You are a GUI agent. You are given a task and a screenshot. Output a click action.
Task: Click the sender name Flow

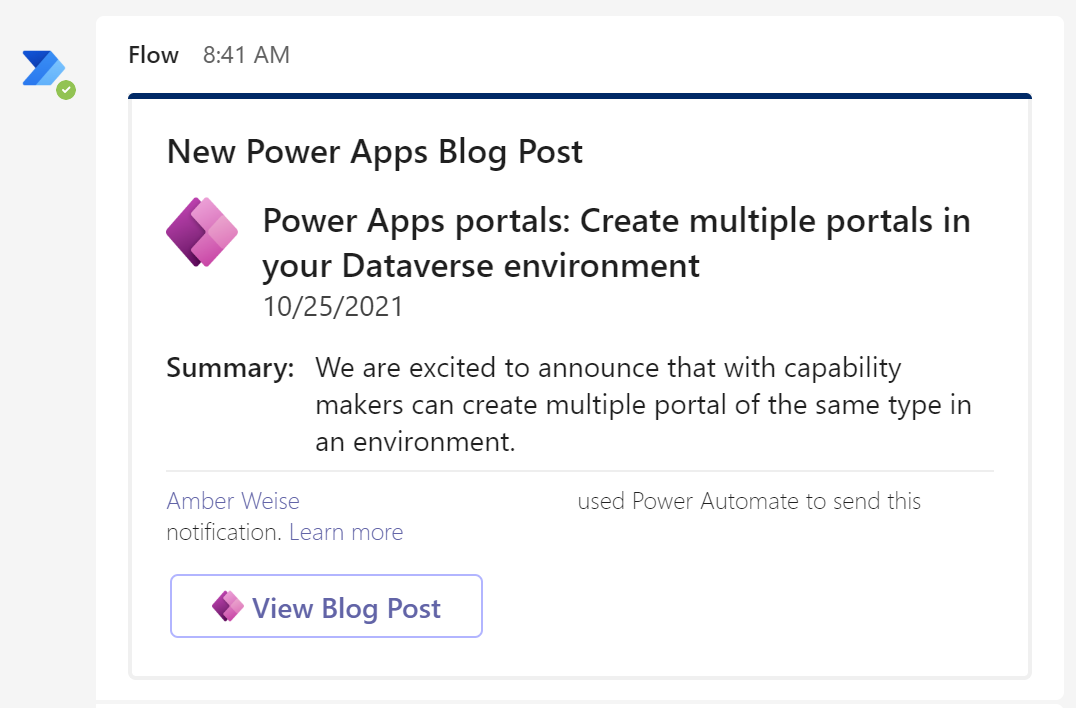click(x=152, y=55)
